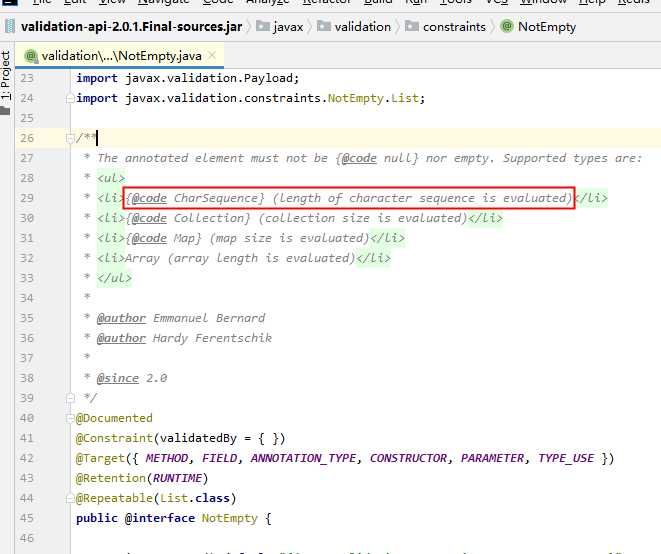
Task: Click the @Constraint annotation
Action: (114, 438)
